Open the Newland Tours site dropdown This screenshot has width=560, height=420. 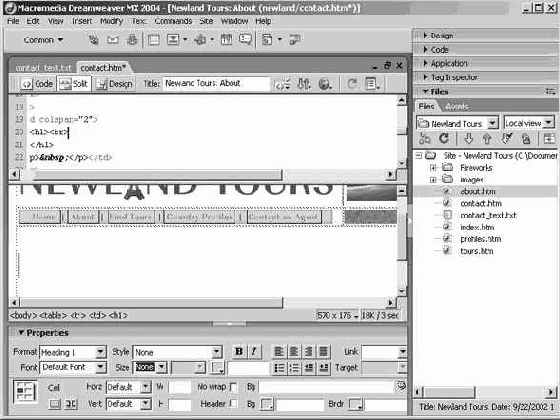click(492, 124)
